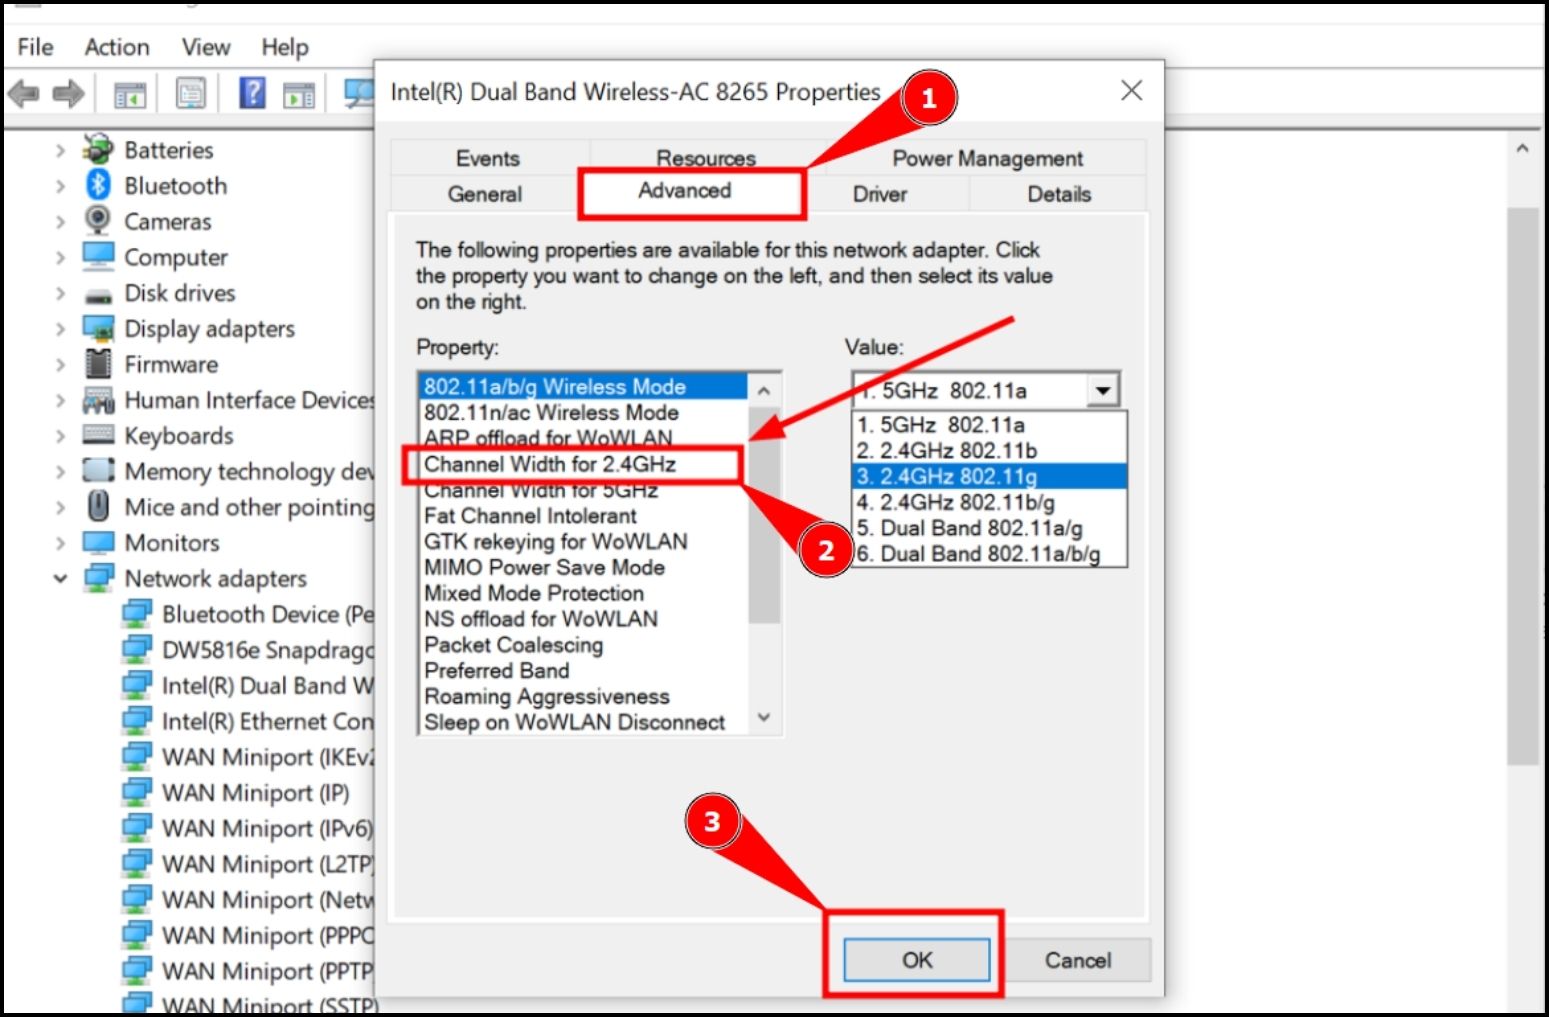
Task: Click the Help toolbar icon in Device Manager
Action: pos(253,93)
